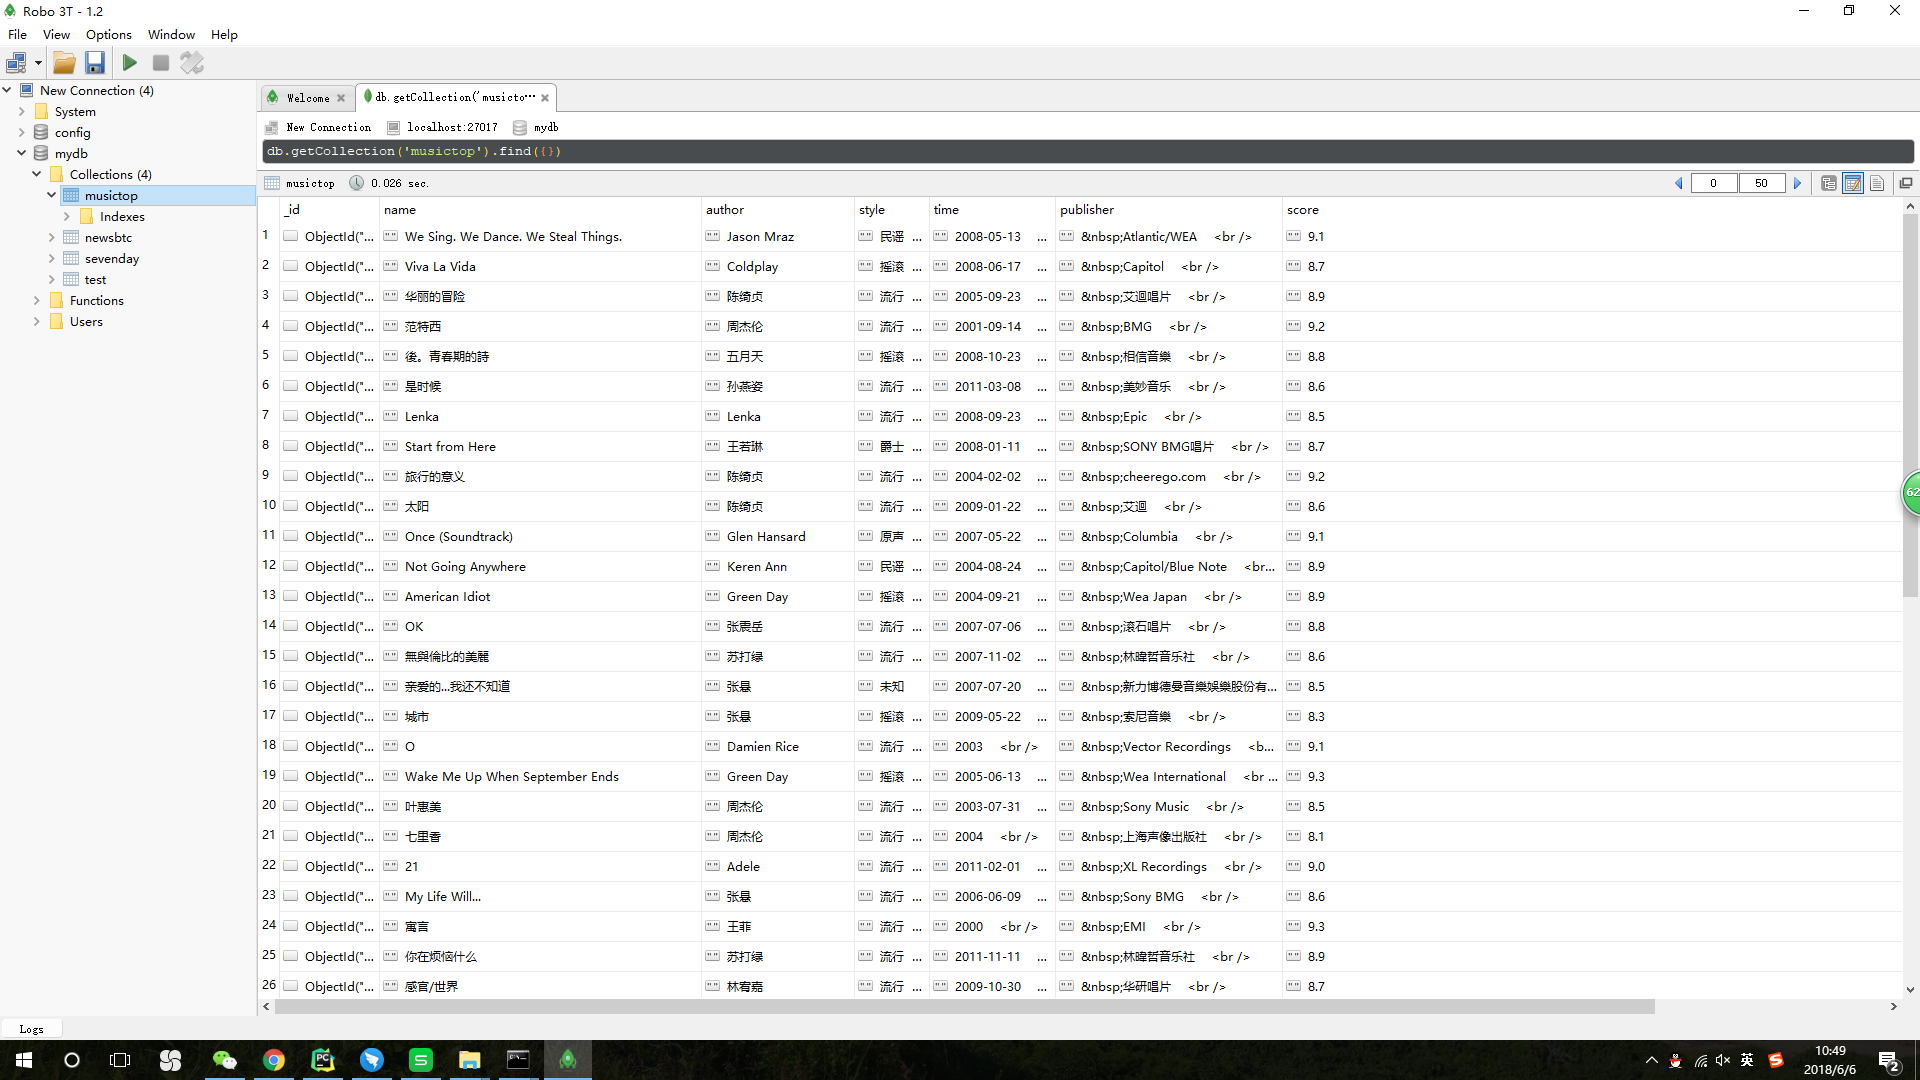Select table view mode toggle
This screenshot has width=1920, height=1080.
(1852, 183)
